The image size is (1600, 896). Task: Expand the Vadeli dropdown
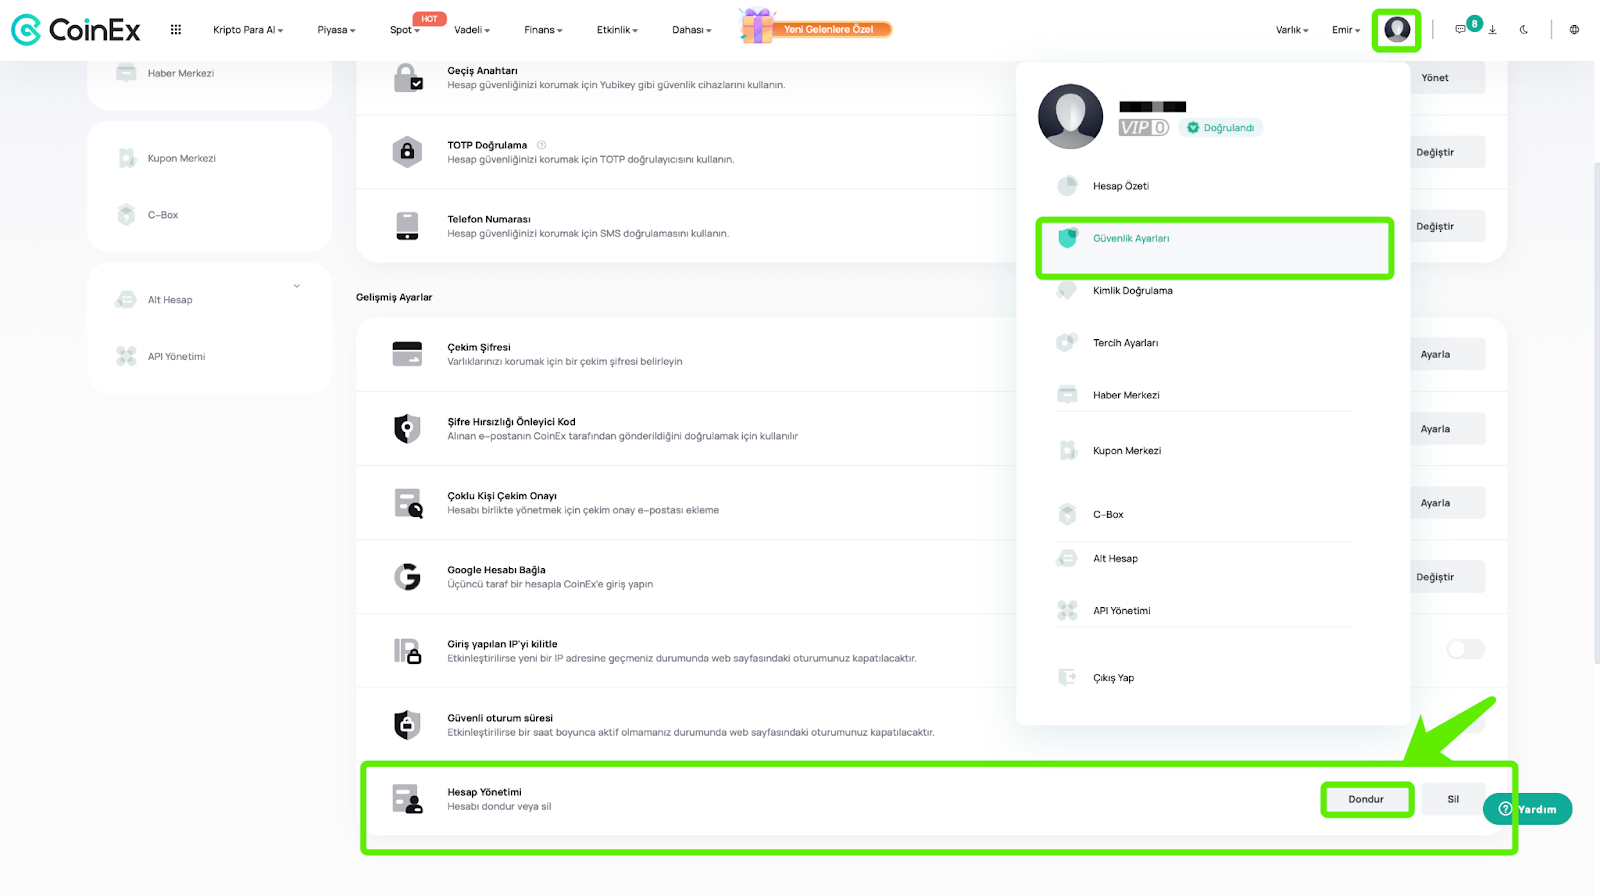click(472, 30)
